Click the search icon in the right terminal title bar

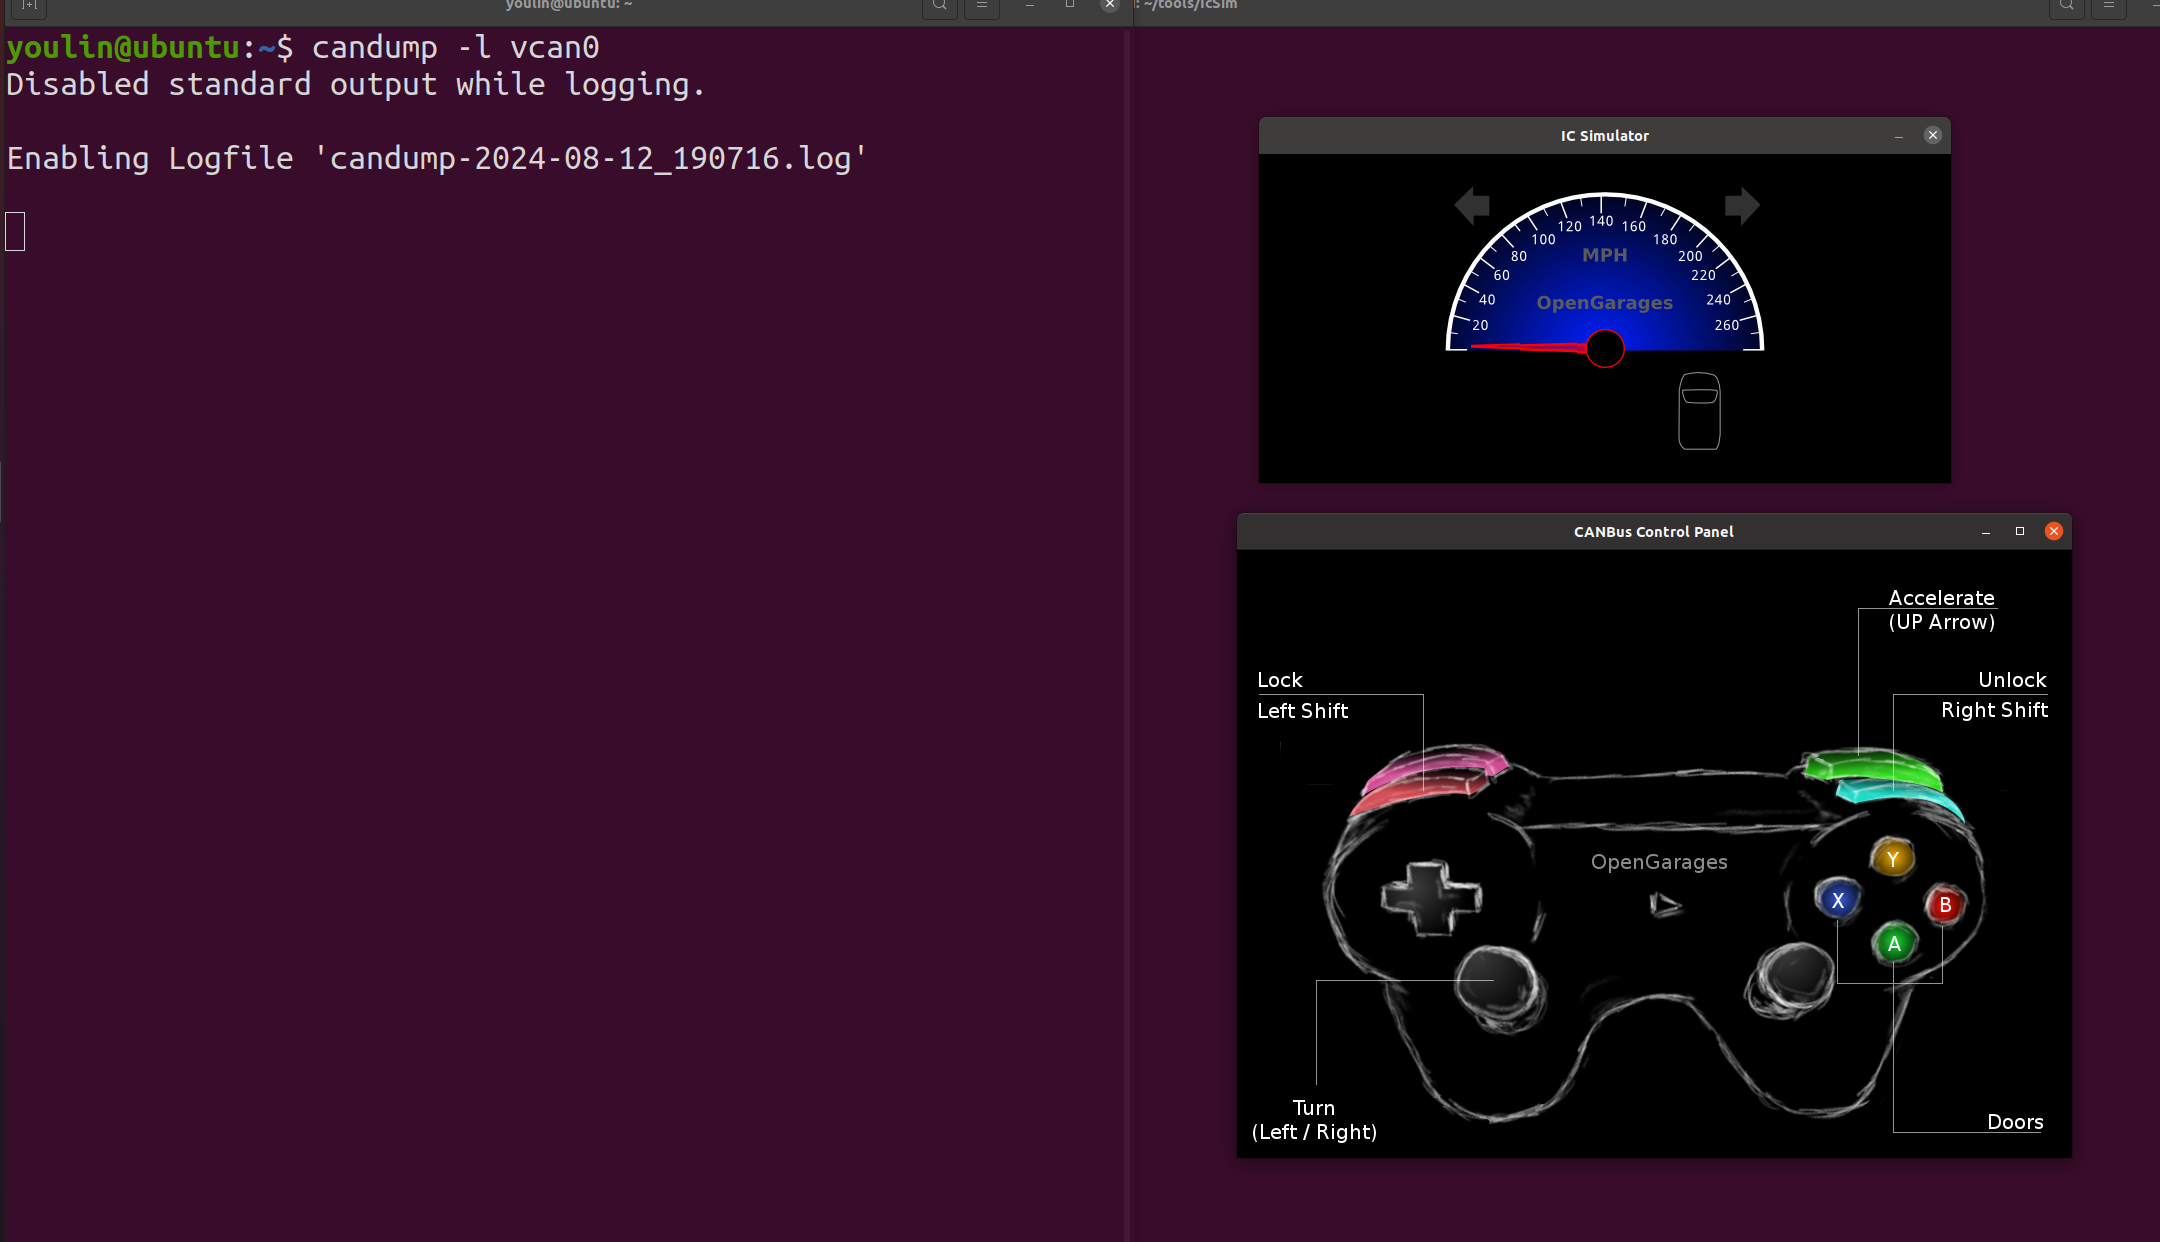2066,6
